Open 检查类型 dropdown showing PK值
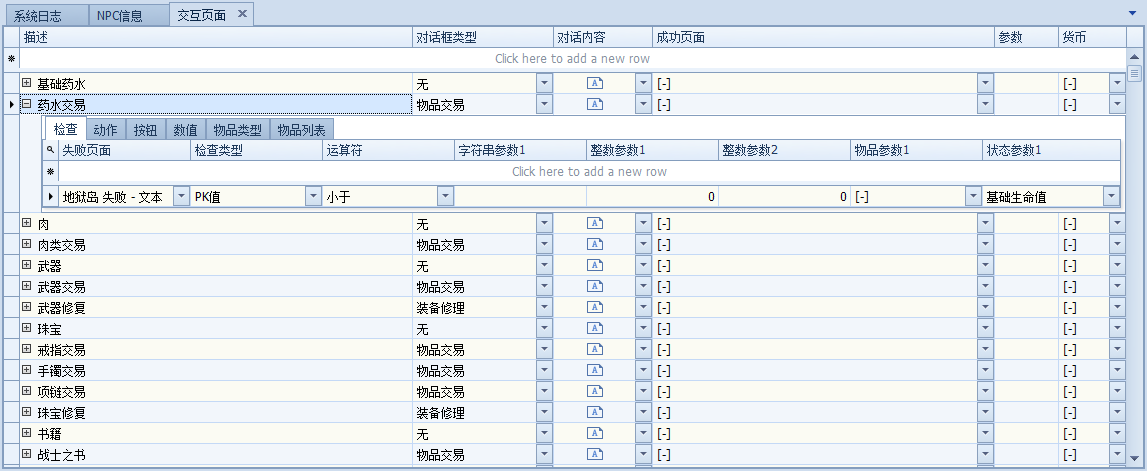Image resolution: width=1147 pixels, height=471 pixels. (313, 197)
